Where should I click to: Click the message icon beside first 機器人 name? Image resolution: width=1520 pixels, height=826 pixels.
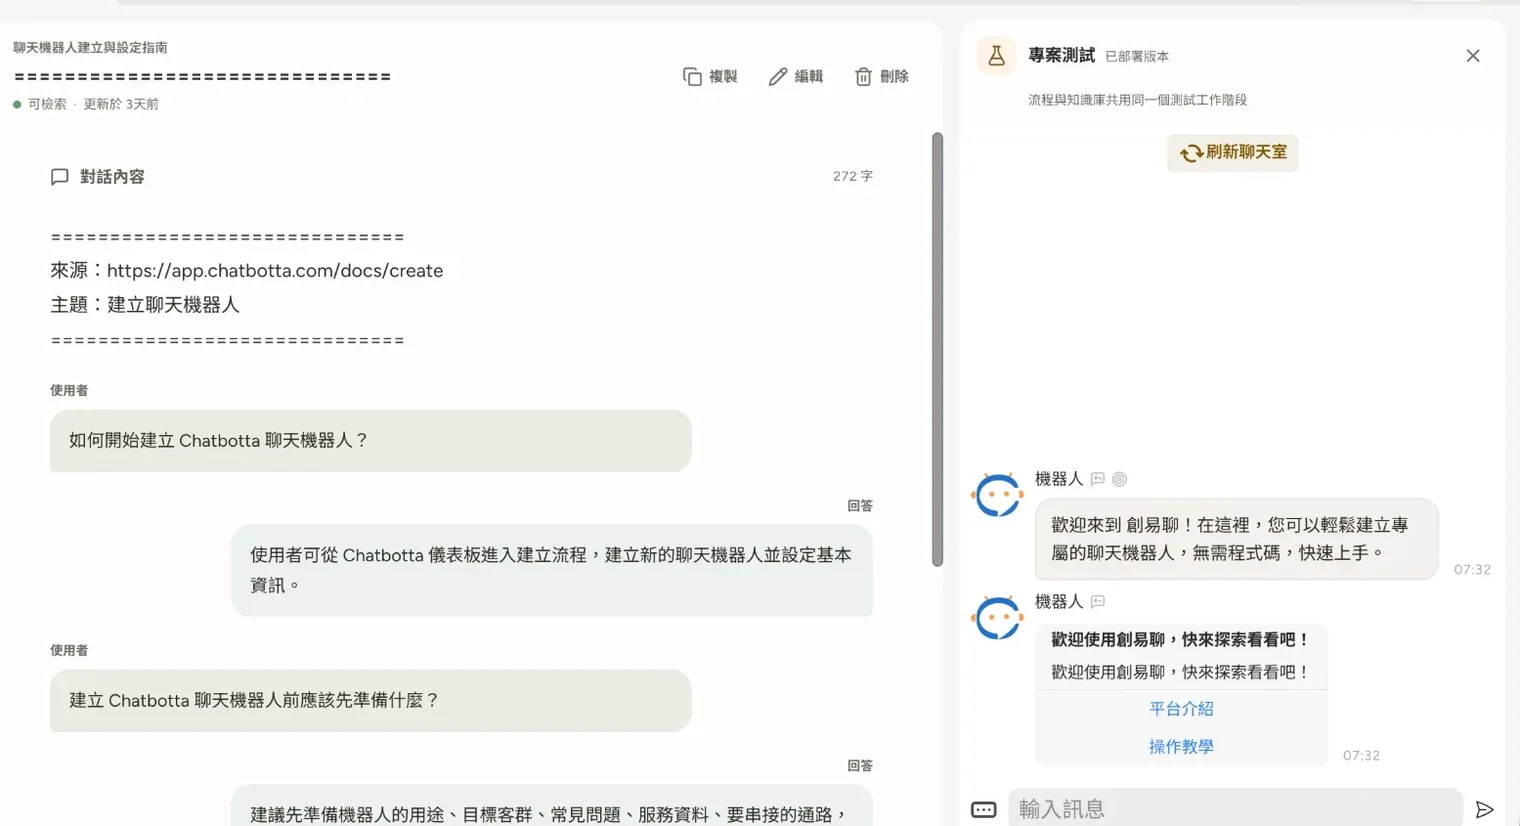[1098, 479]
